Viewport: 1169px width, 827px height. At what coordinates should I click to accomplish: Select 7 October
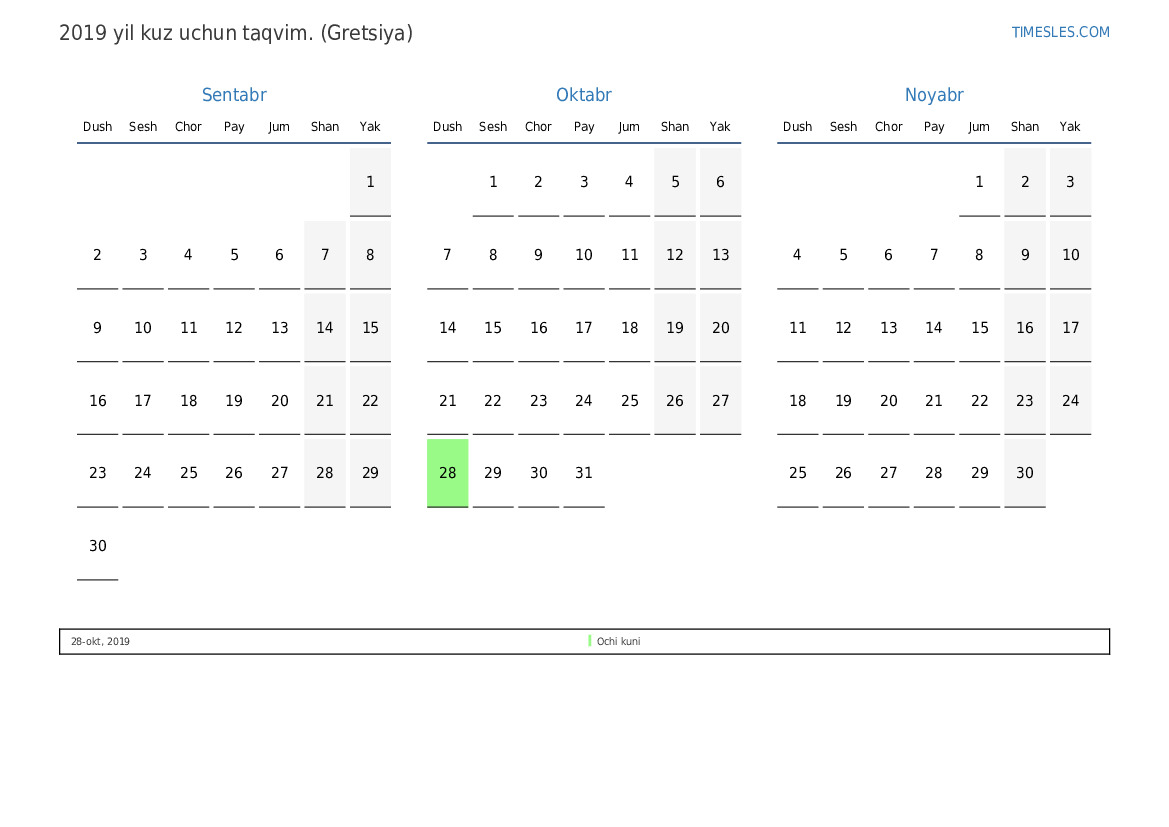click(x=447, y=255)
